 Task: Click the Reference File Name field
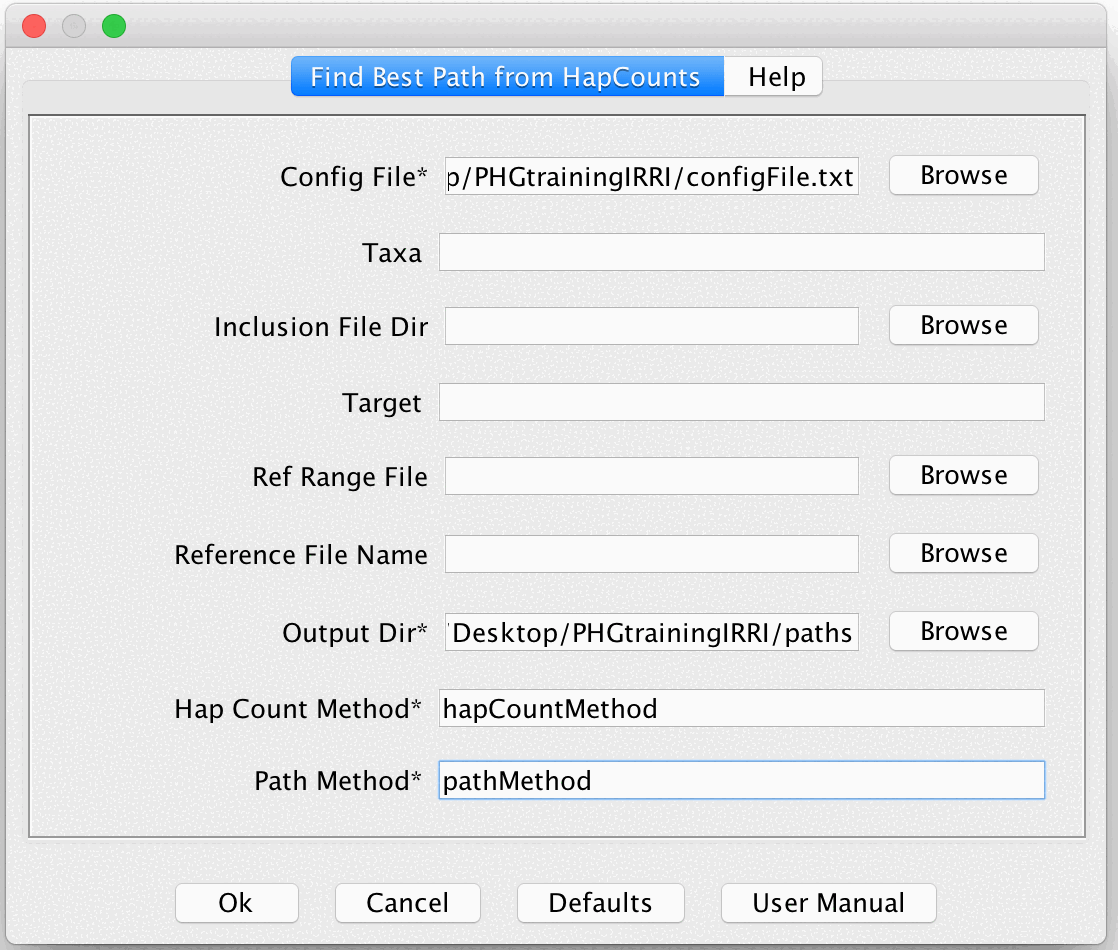tap(651, 554)
